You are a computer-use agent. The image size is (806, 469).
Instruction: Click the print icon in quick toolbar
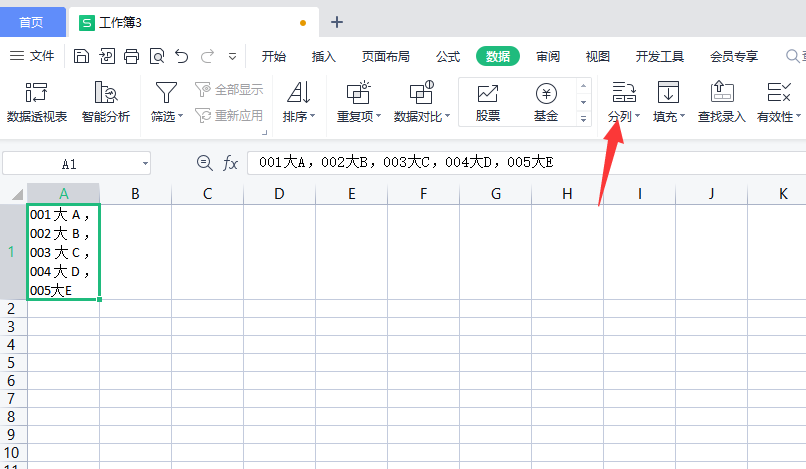[132, 56]
